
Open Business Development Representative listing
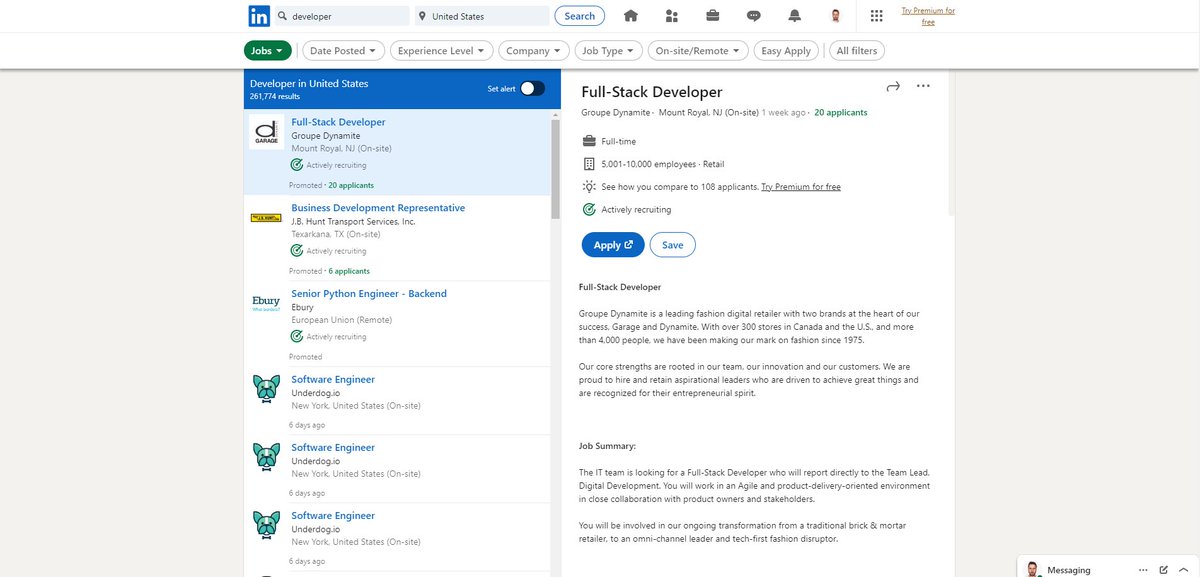(x=378, y=208)
